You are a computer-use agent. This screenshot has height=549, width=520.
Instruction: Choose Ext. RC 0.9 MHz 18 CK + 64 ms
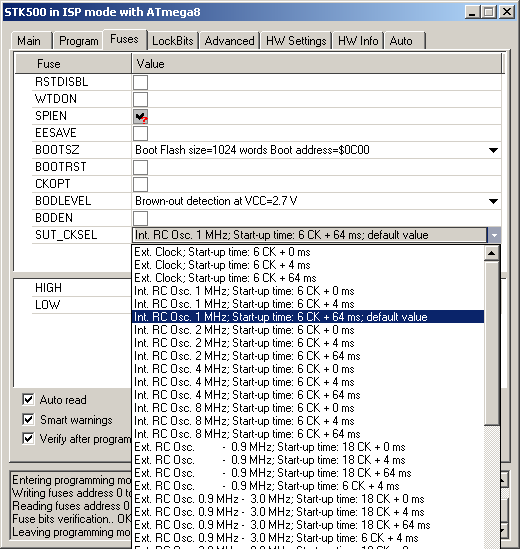(308, 473)
